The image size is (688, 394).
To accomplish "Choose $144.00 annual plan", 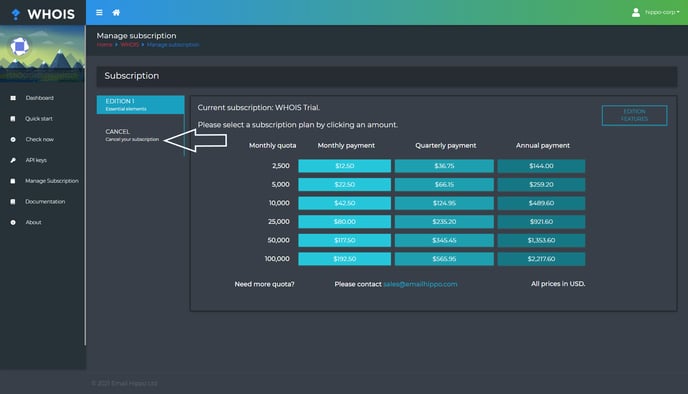I will pyautogui.click(x=541, y=166).
